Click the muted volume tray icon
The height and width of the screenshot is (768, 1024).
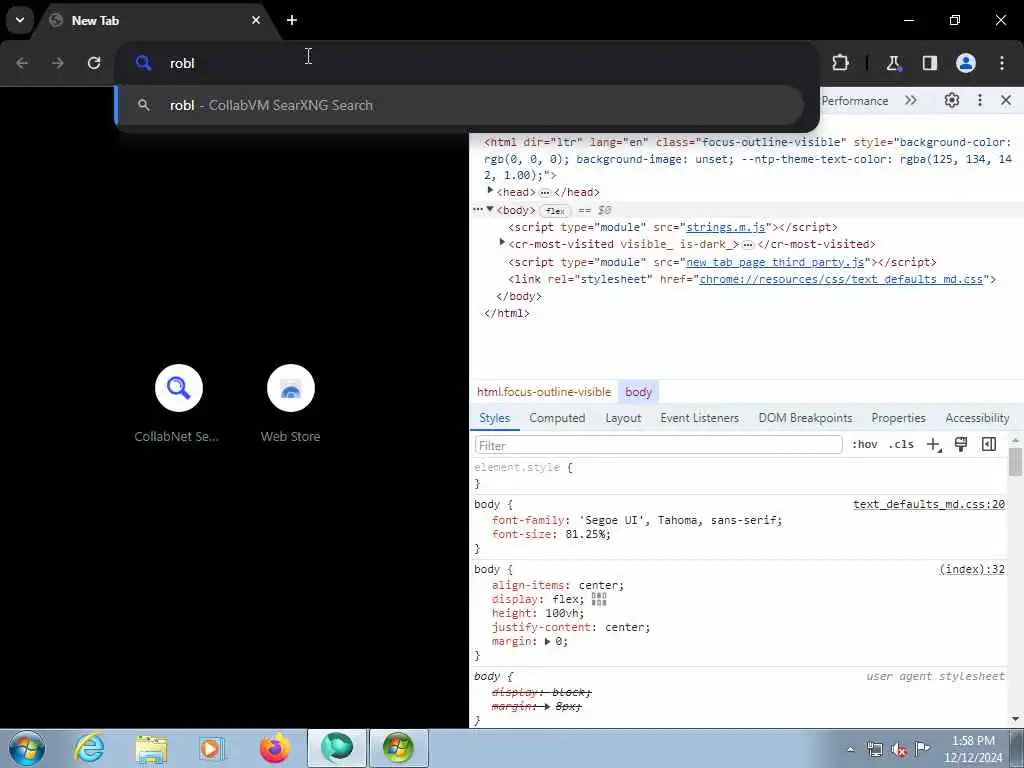899,750
